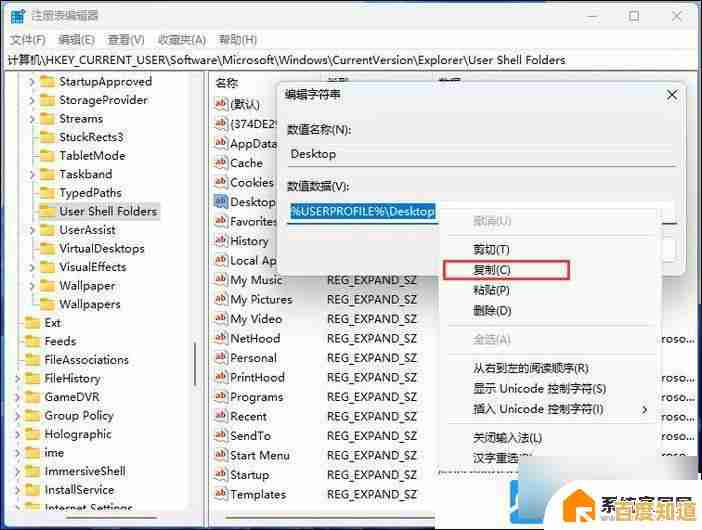702x530 pixels.
Task: Open the 查看(V) menu
Action: point(126,40)
